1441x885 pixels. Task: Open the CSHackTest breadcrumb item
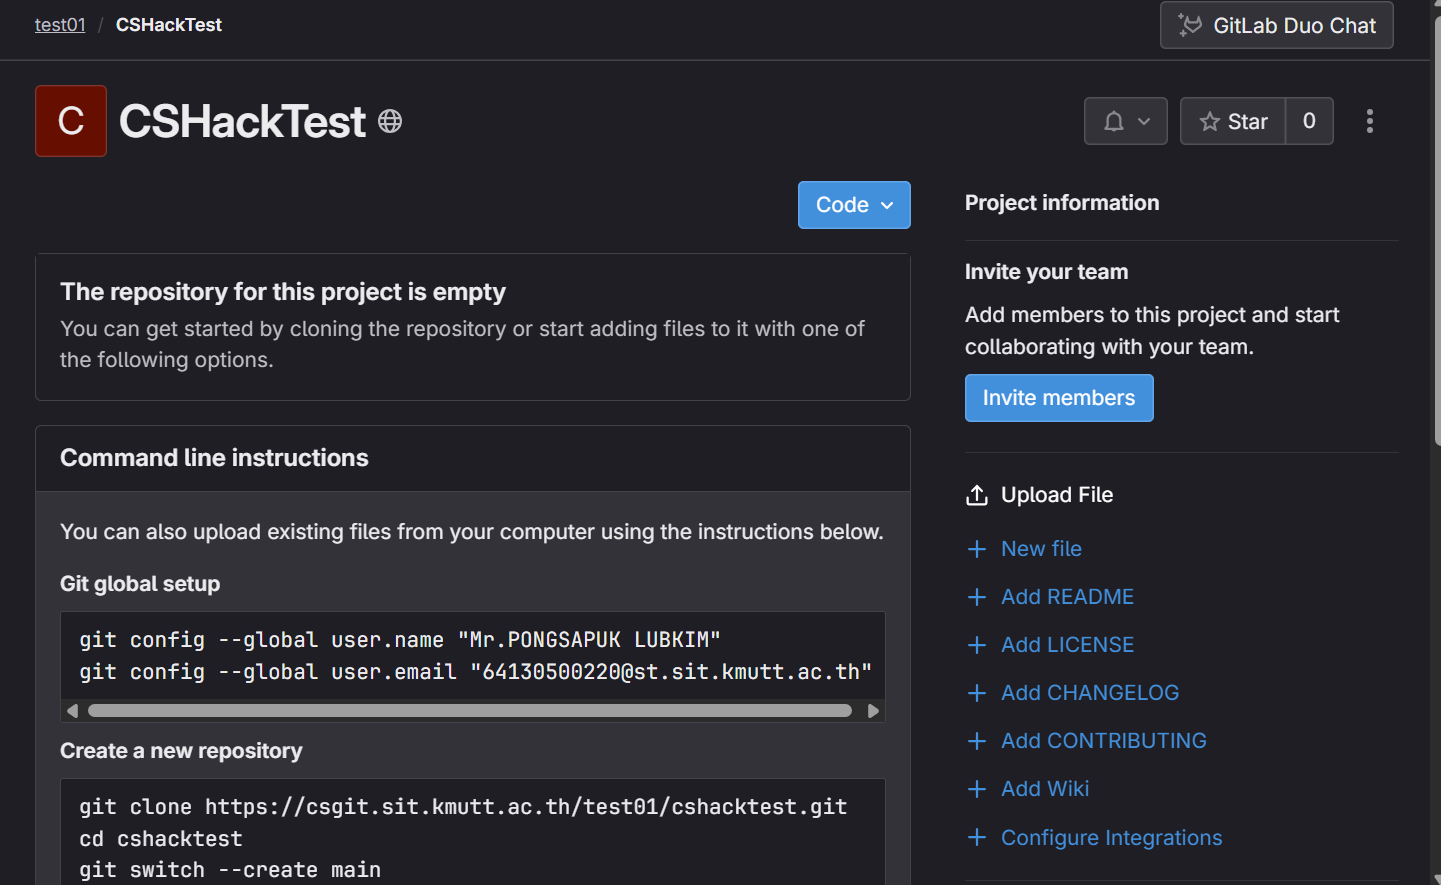(169, 25)
